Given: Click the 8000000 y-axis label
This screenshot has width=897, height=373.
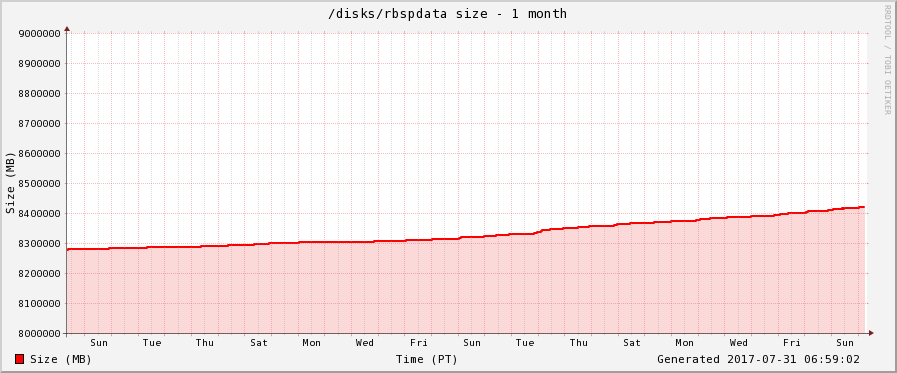Looking at the screenshot, I should click(39, 334).
